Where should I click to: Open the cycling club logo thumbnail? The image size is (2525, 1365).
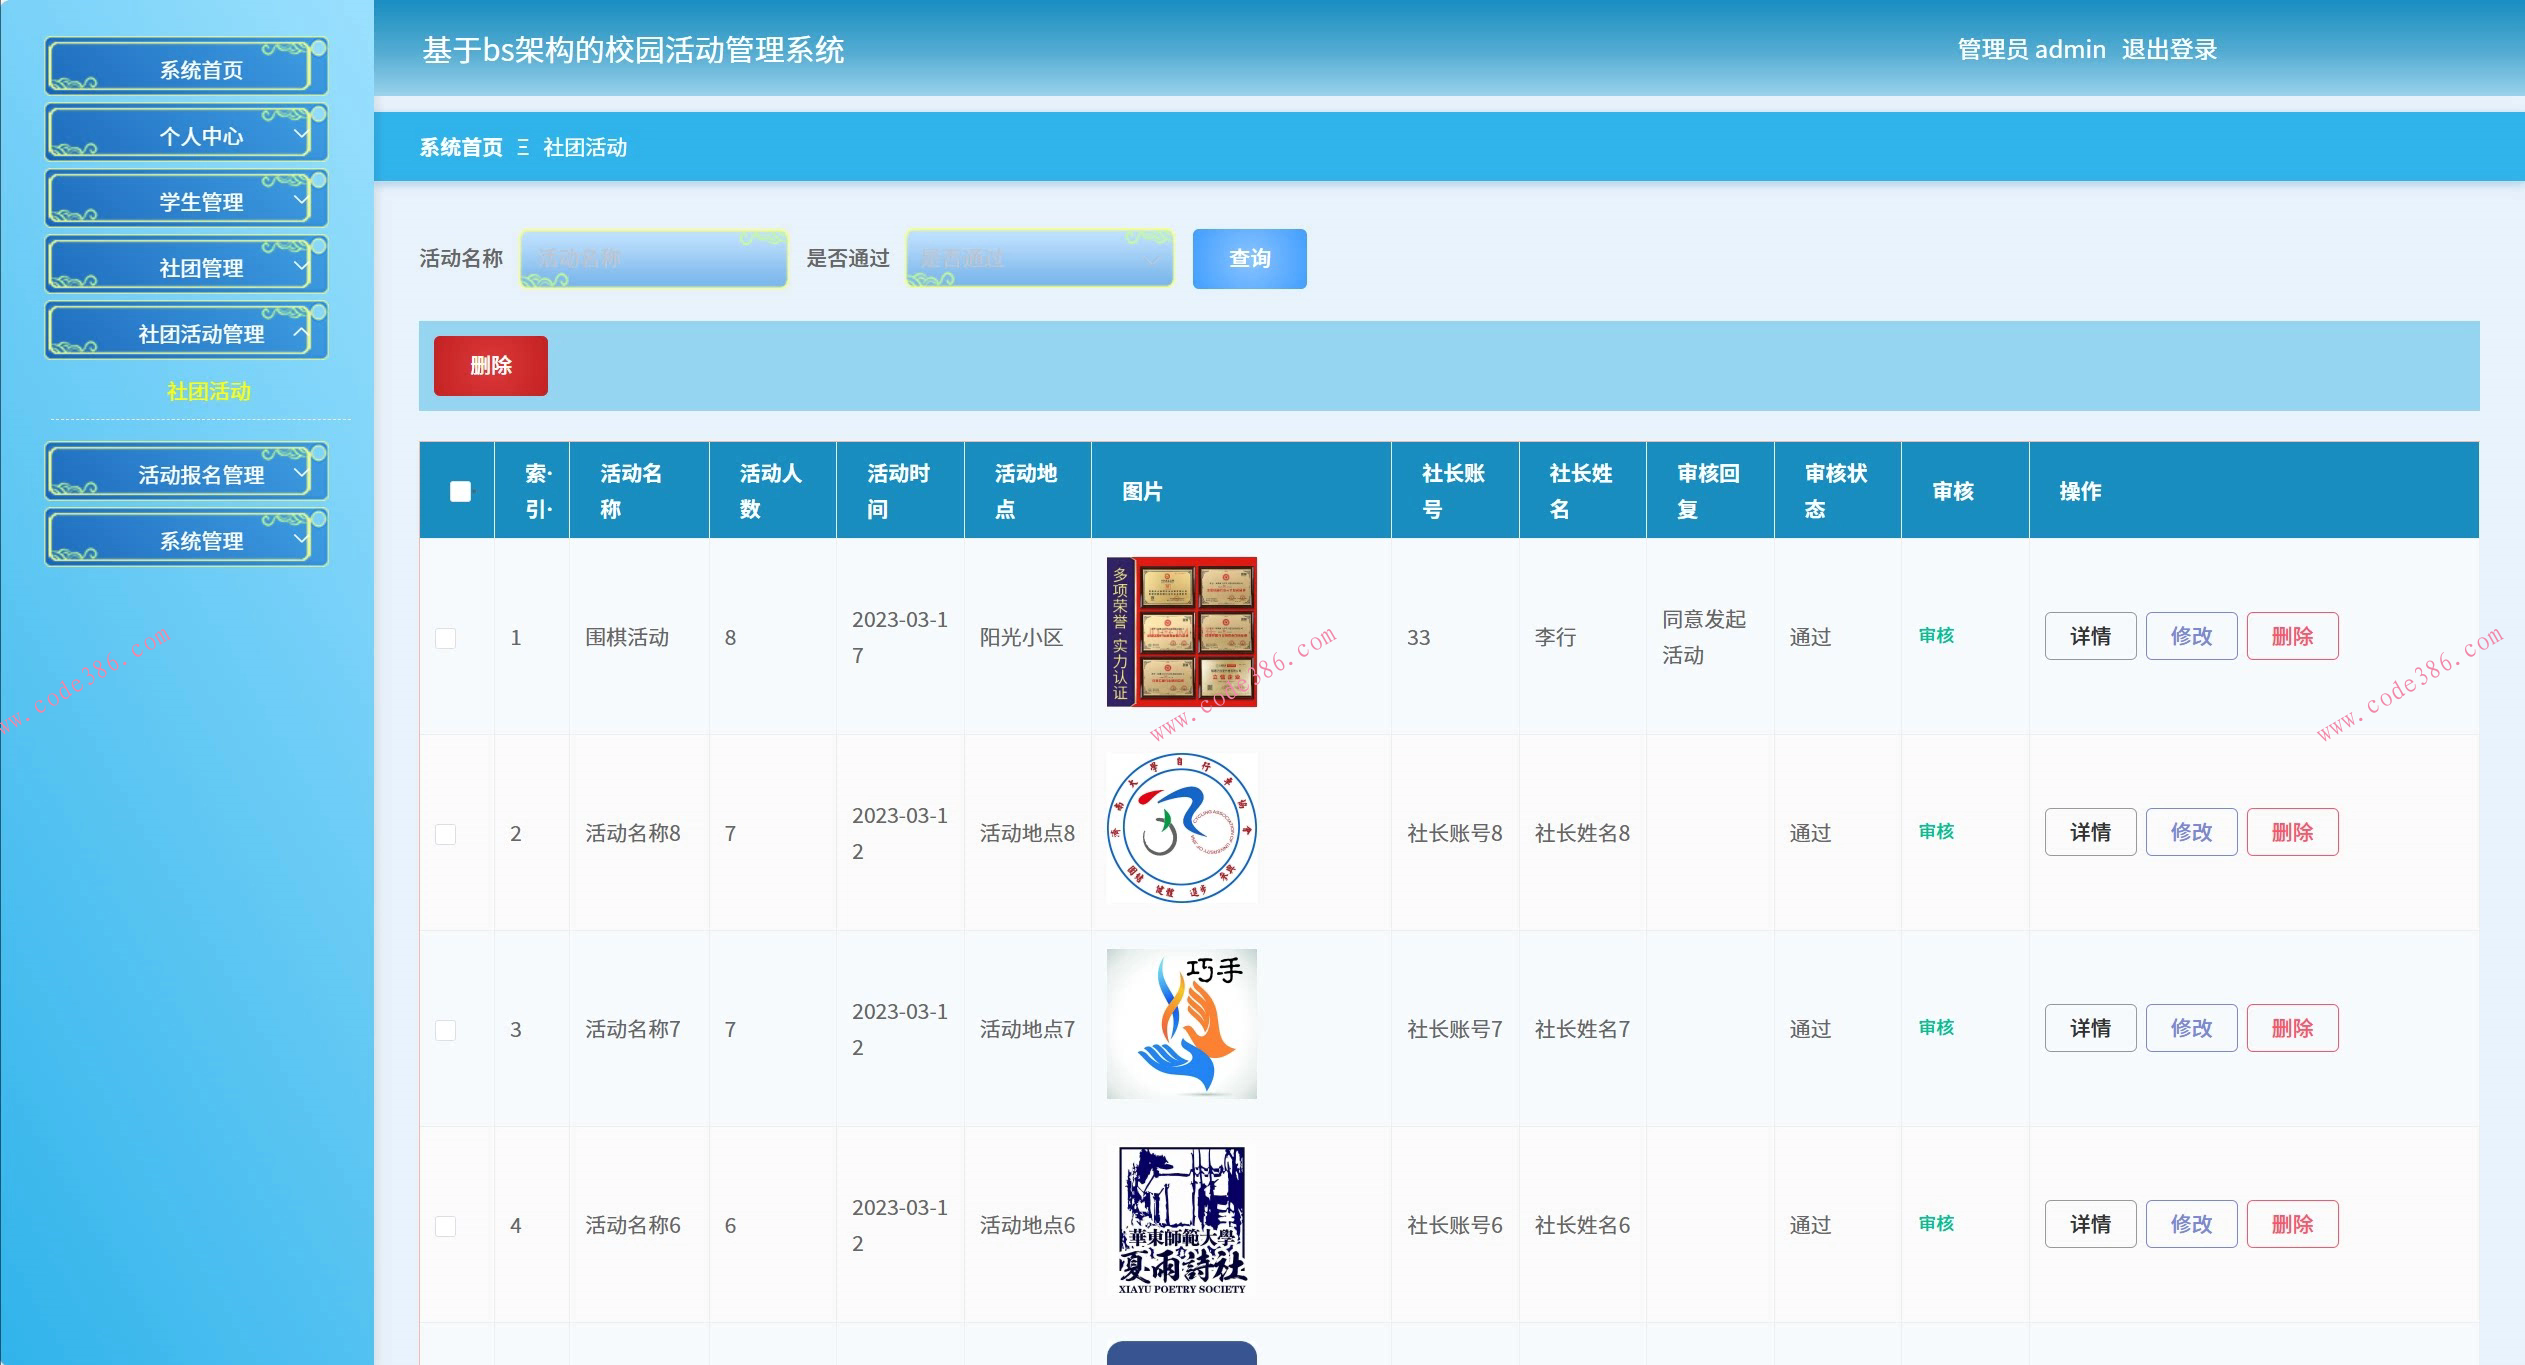[x=1181, y=828]
